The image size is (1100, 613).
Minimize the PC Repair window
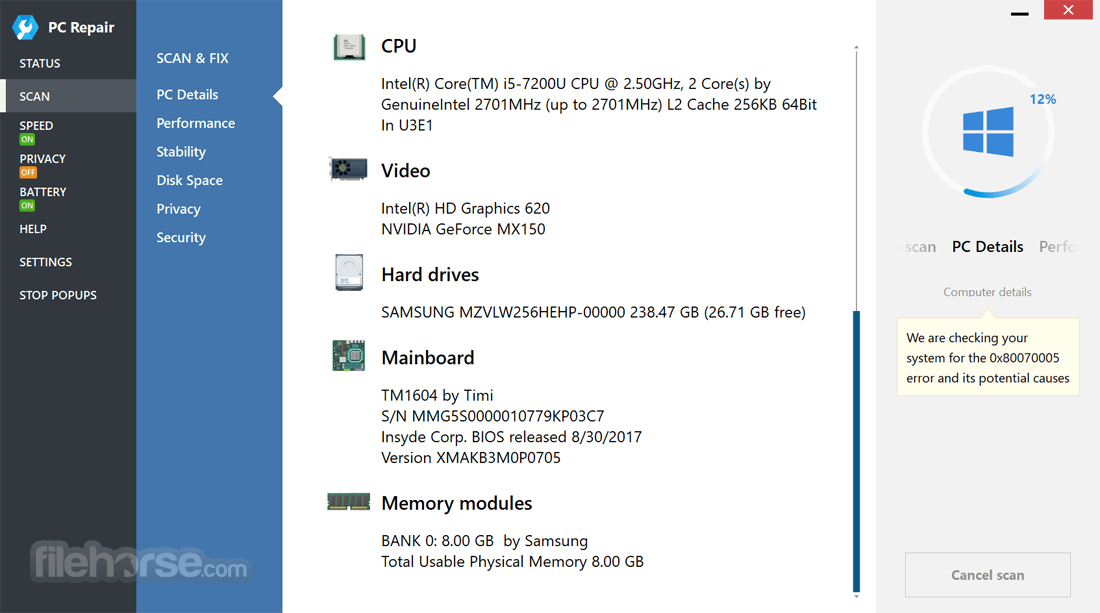point(1019,12)
